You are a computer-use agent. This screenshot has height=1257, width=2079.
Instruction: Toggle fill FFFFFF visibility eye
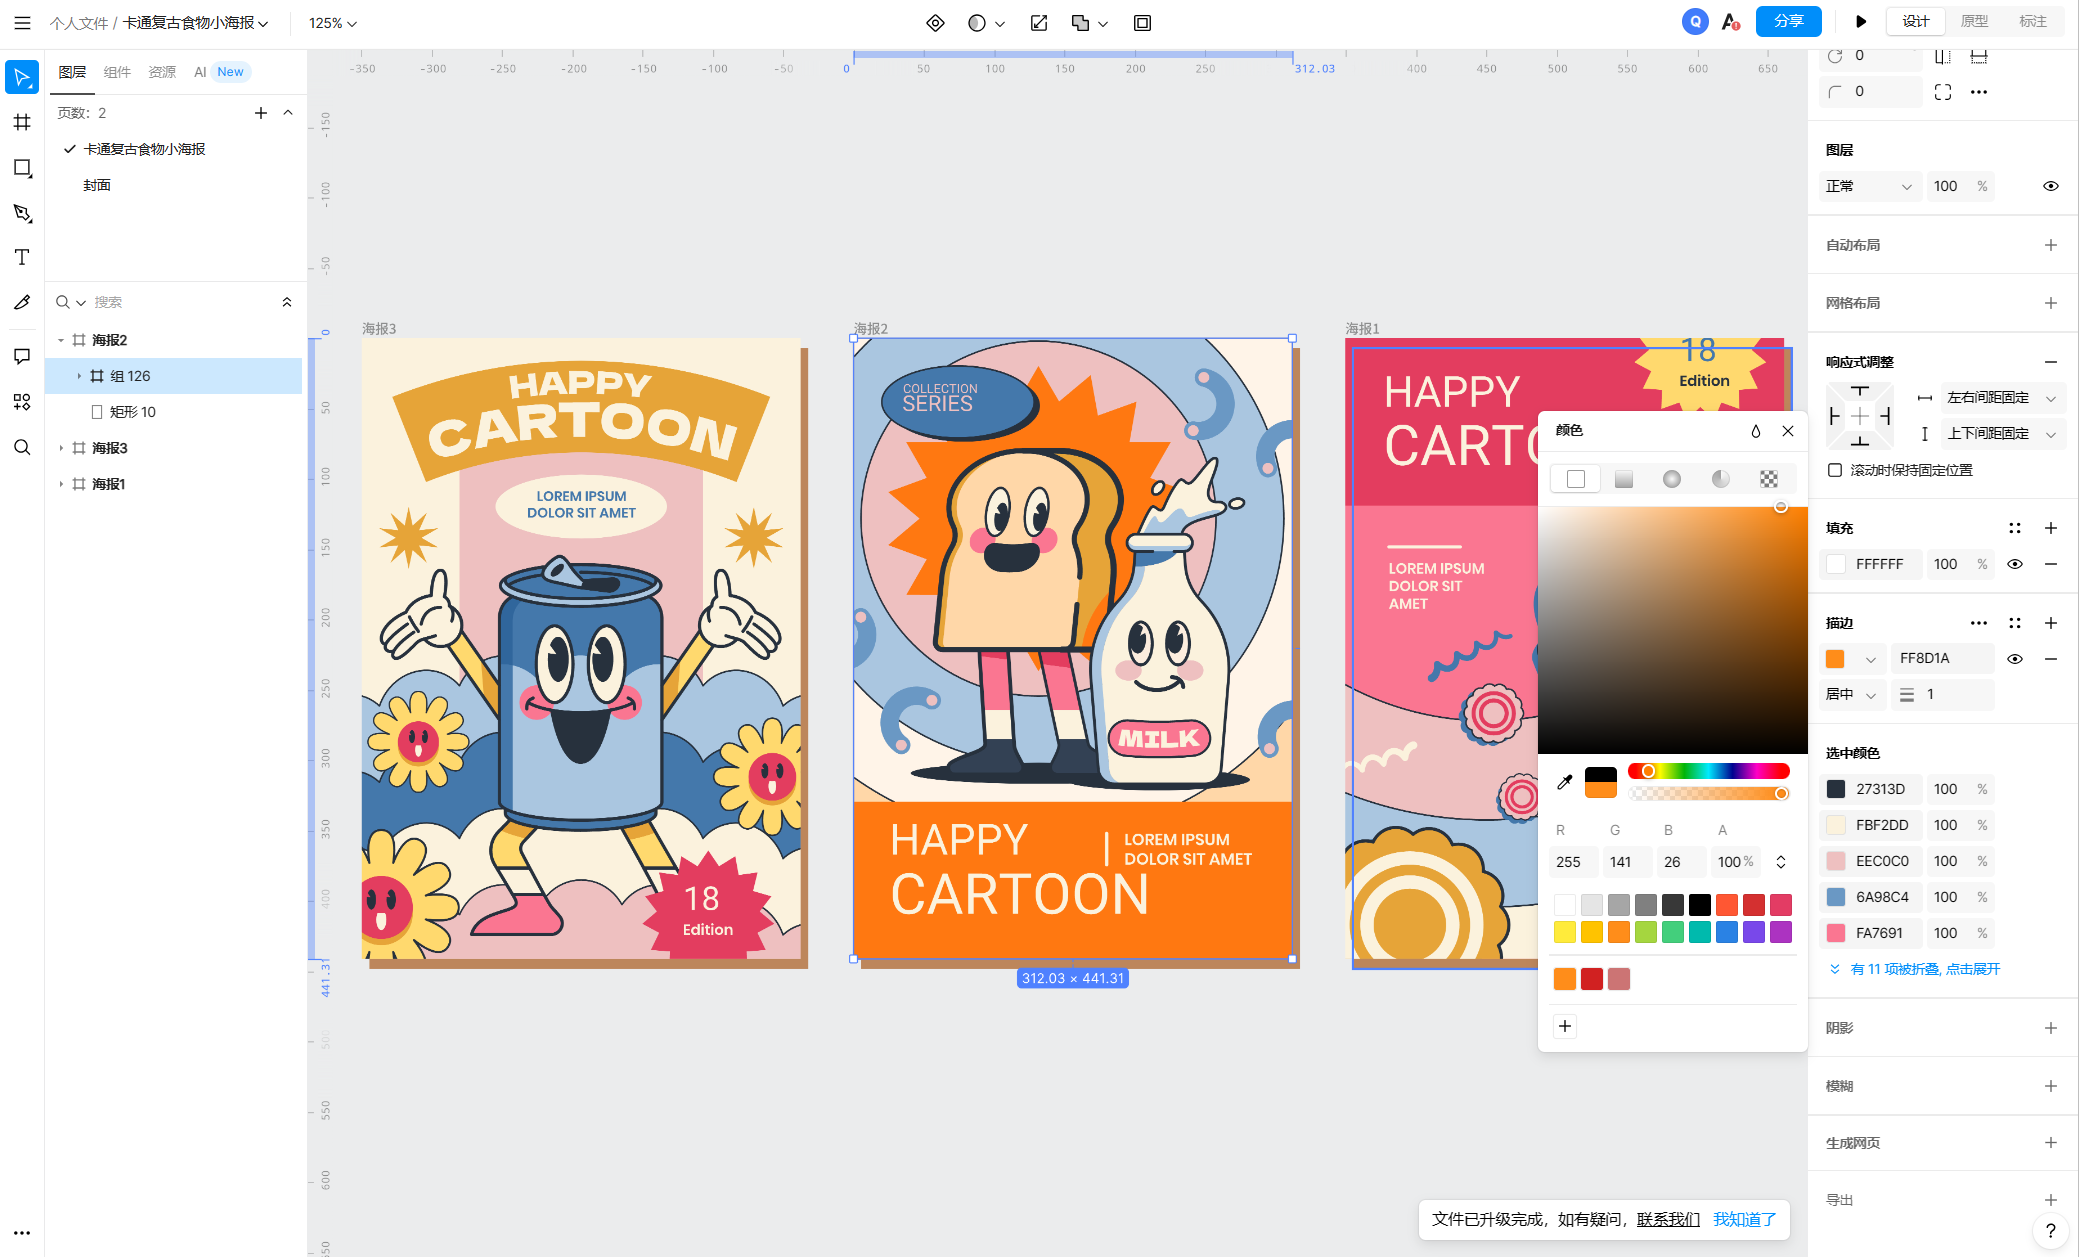pos(2015,564)
